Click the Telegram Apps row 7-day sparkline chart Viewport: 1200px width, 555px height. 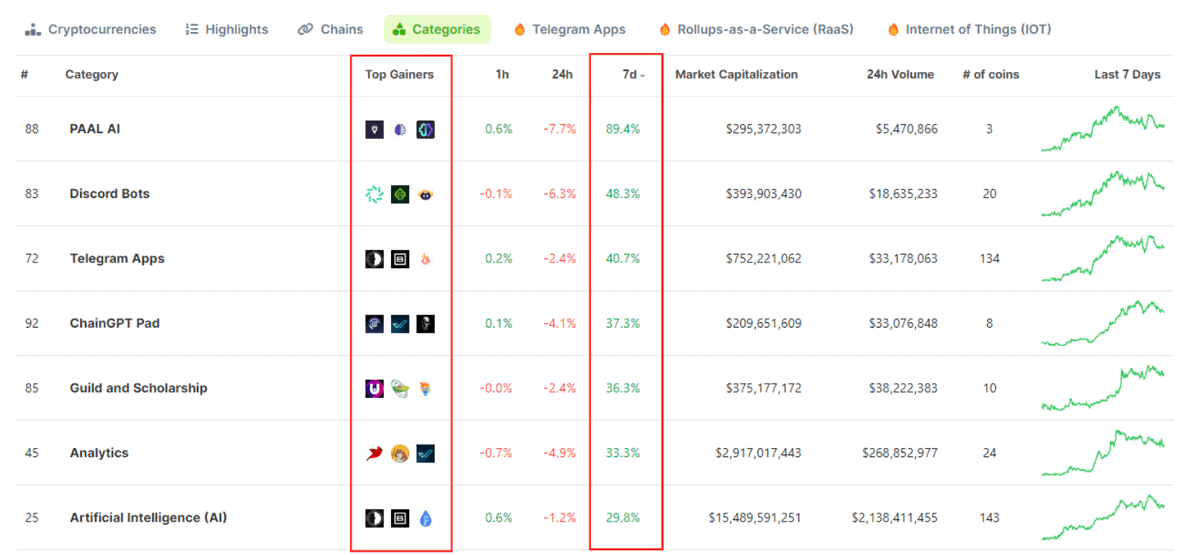tap(1102, 259)
